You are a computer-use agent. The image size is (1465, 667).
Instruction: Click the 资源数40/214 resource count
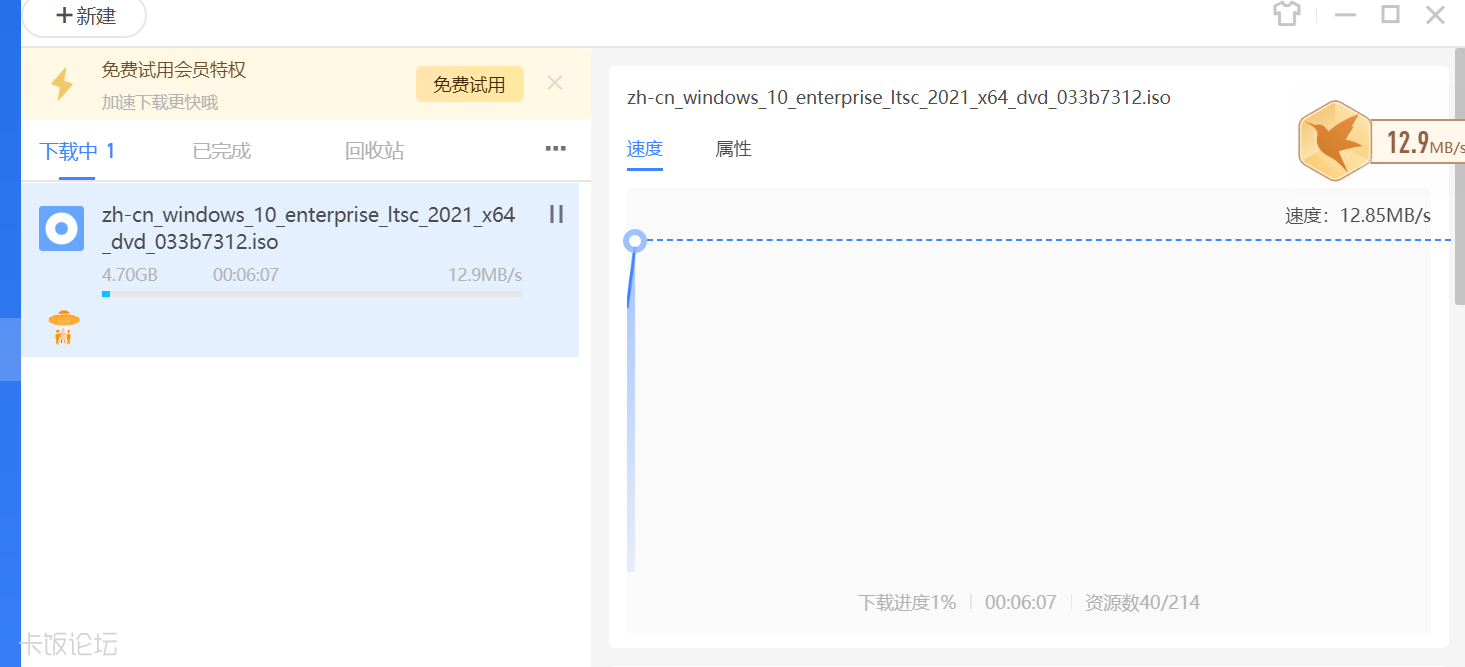(1142, 603)
